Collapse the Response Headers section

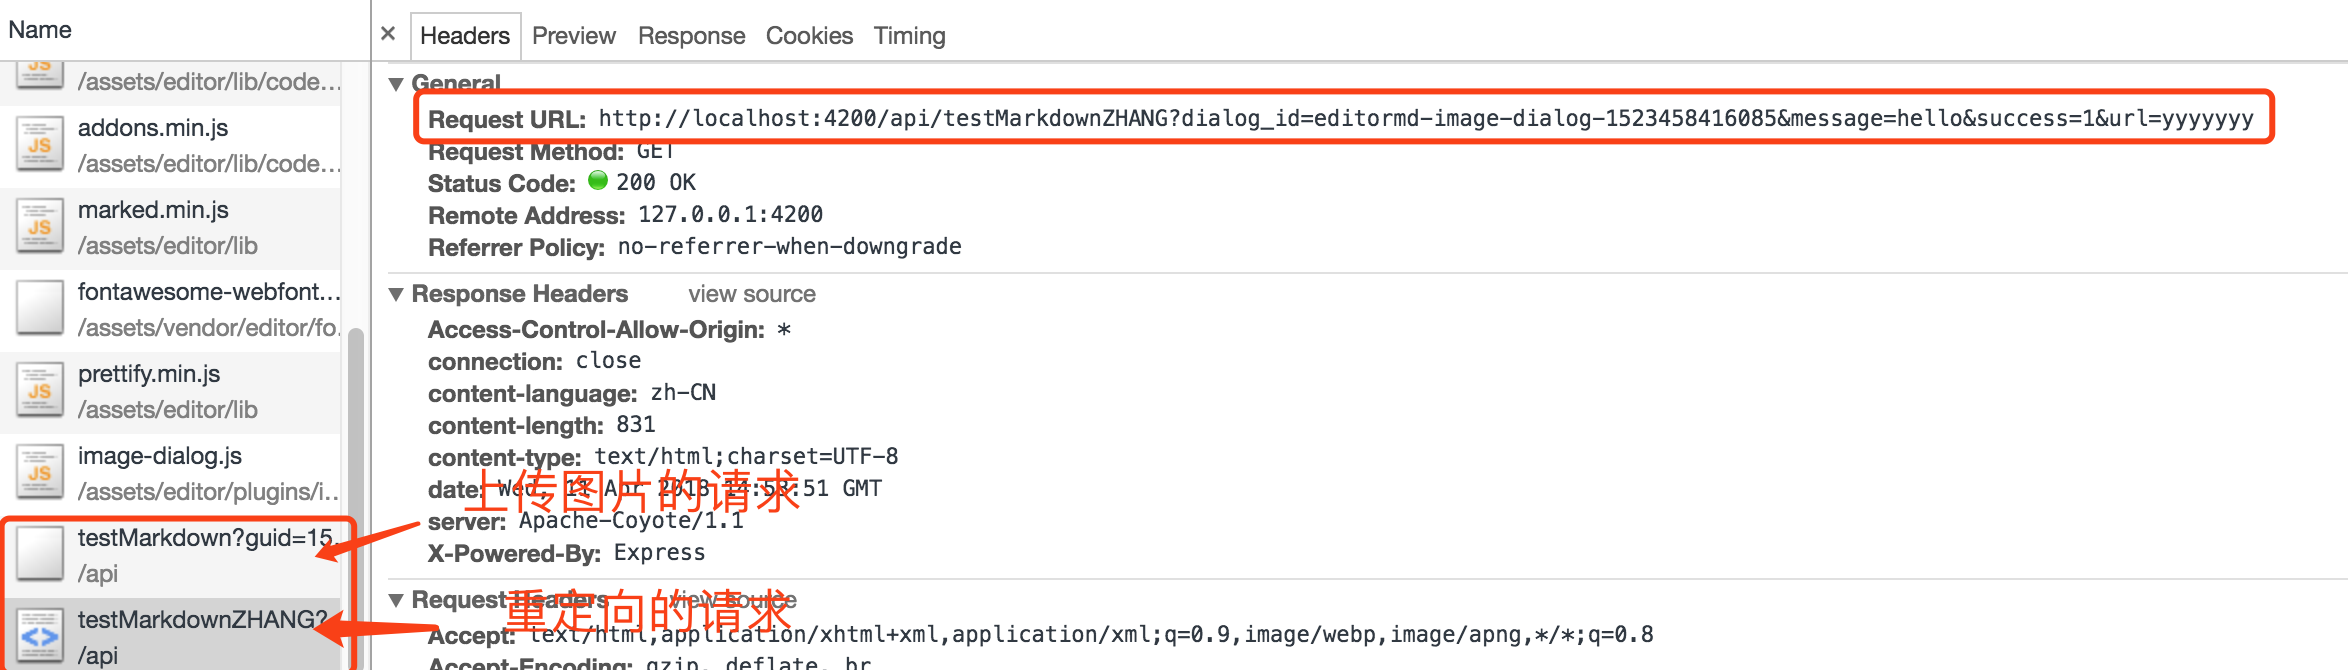(397, 293)
